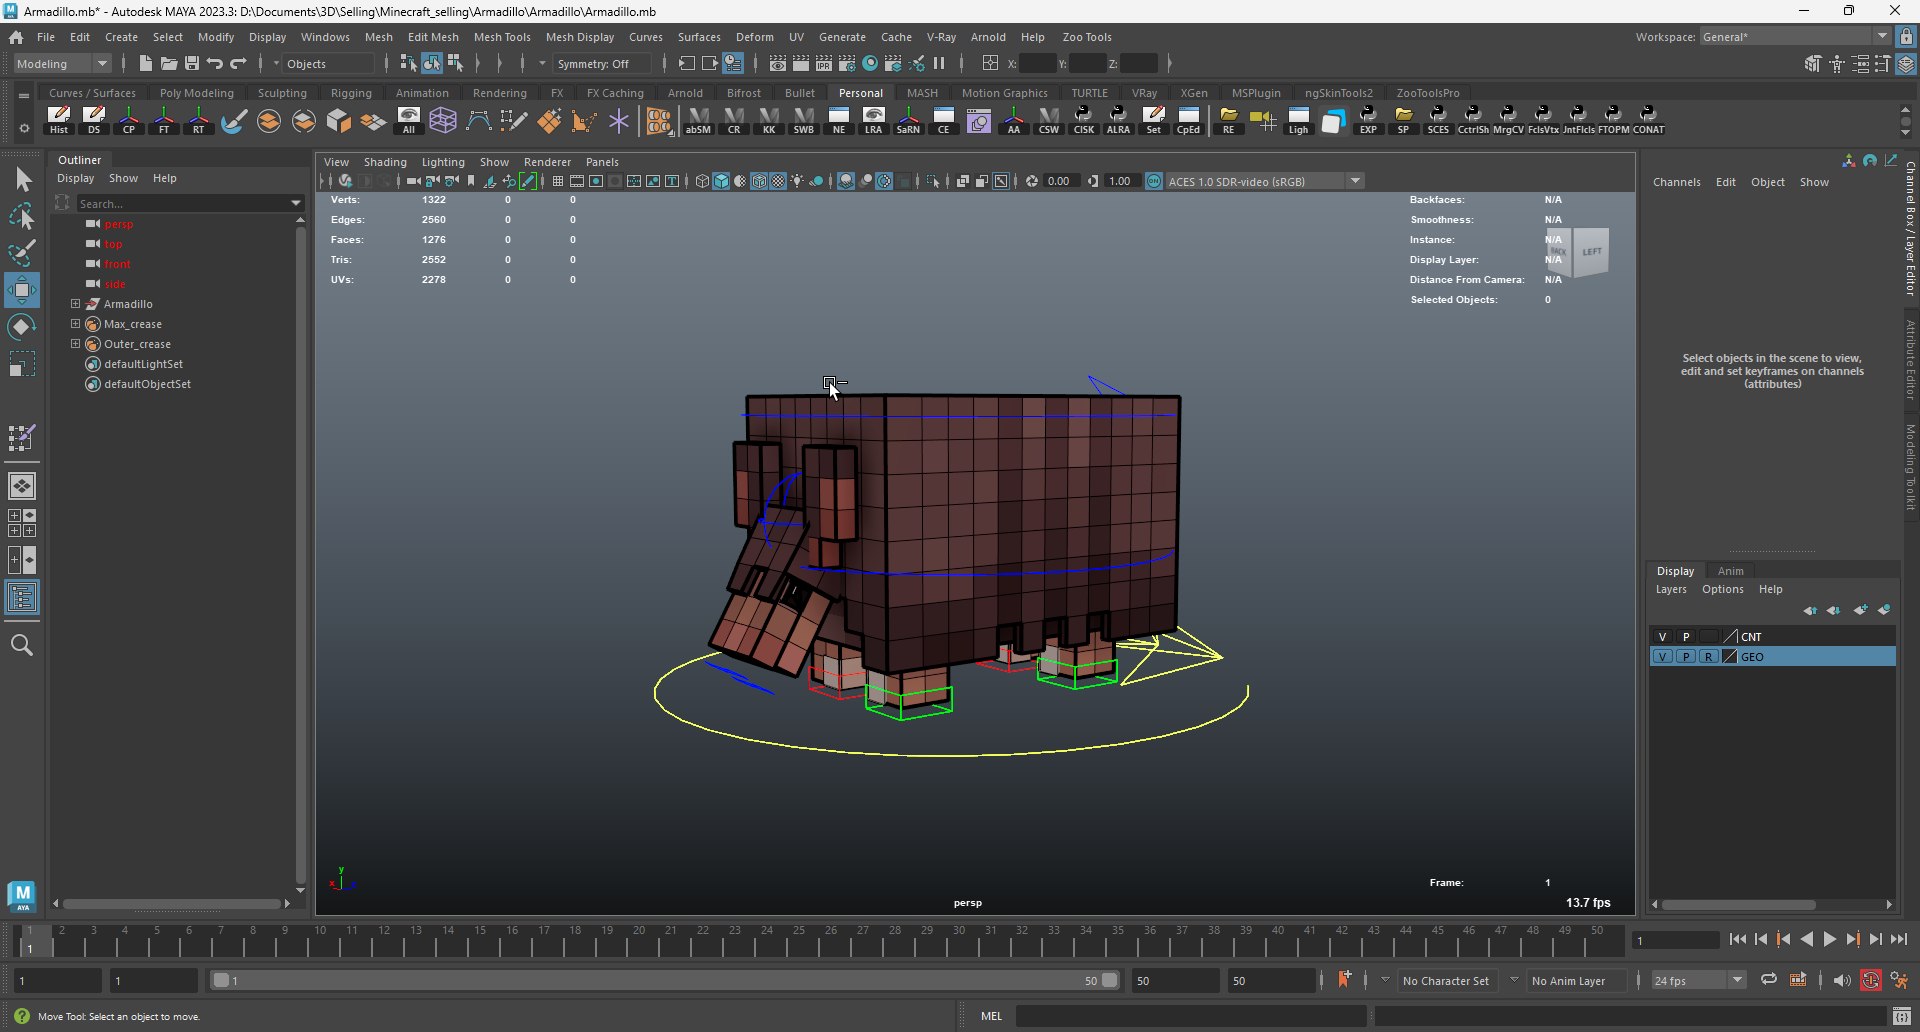
Task: Open the Layers menu in layer editor
Action: 1671,589
